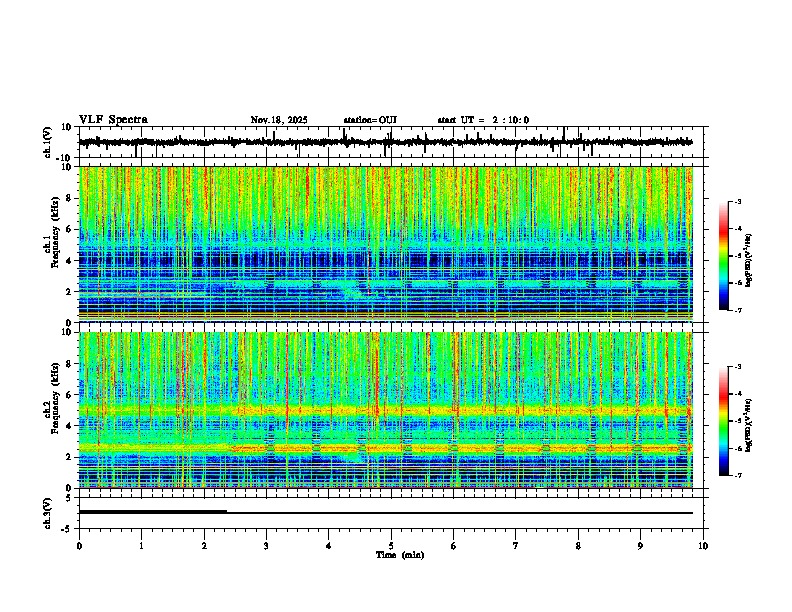The width and height of the screenshot is (792, 612).
Task: Select the date "Nov.18, 2025" in header
Action: click(279, 120)
